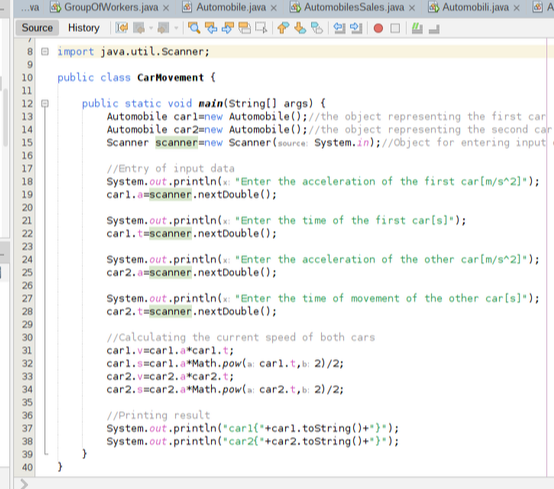Shift line right
This screenshot has width=554, height=489.
(x=356, y=28)
